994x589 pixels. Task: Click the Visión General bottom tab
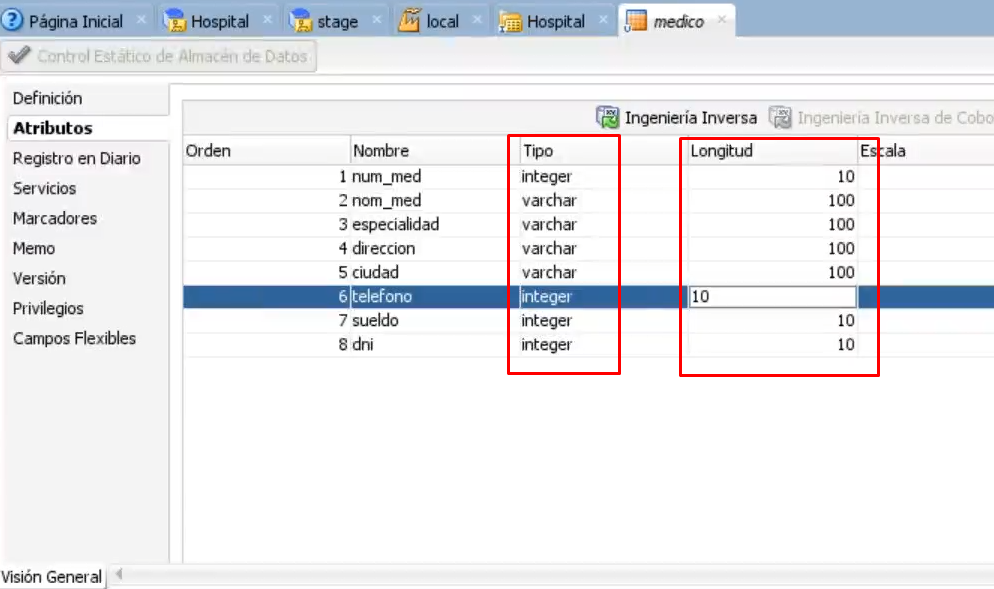(x=51, y=577)
